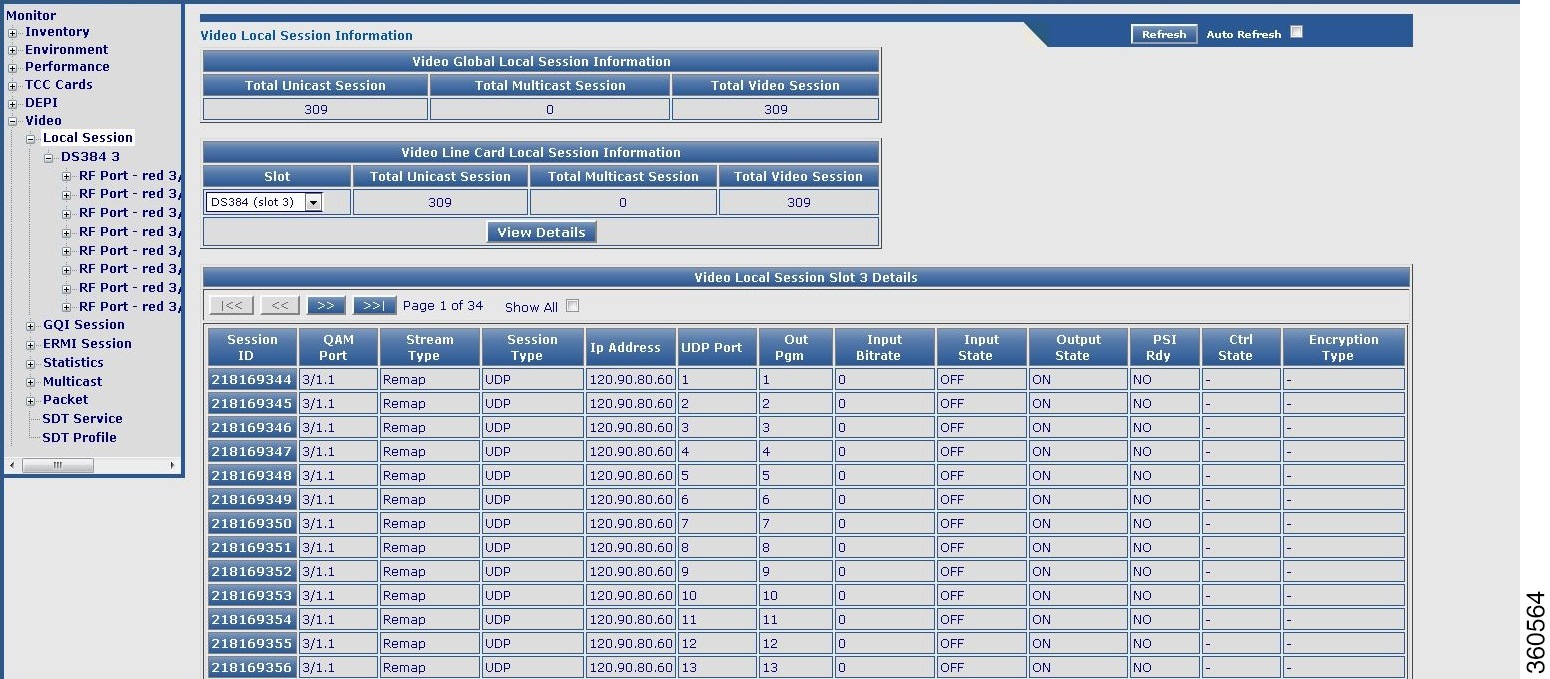Open session ID 218169353
The width and height of the screenshot is (1550, 679).
[252, 596]
